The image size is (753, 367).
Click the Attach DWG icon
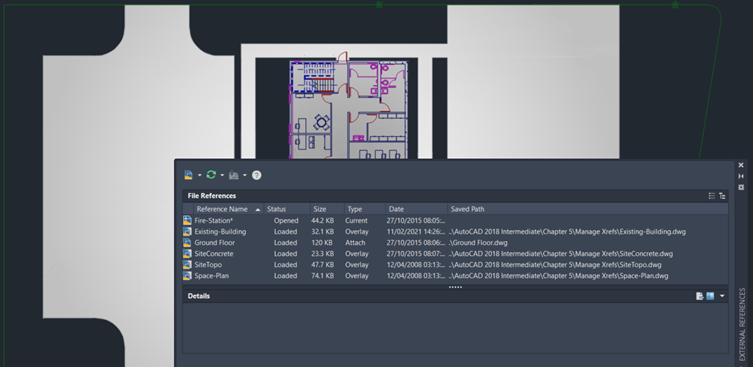coord(188,175)
